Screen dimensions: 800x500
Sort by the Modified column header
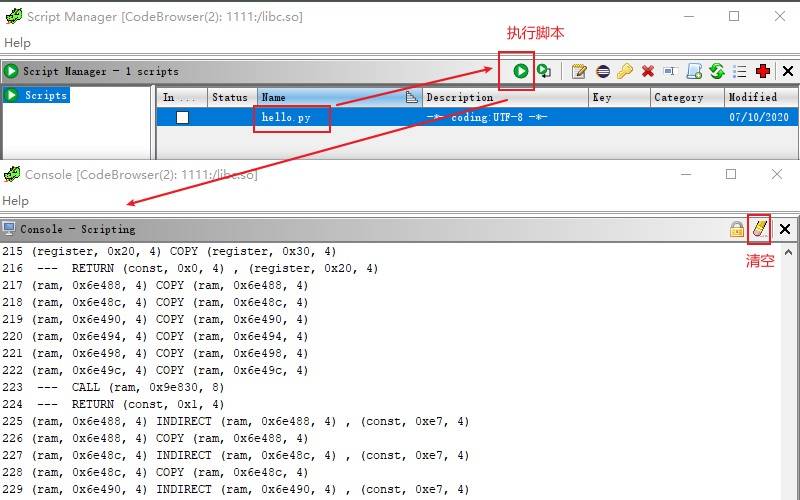coord(761,97)
